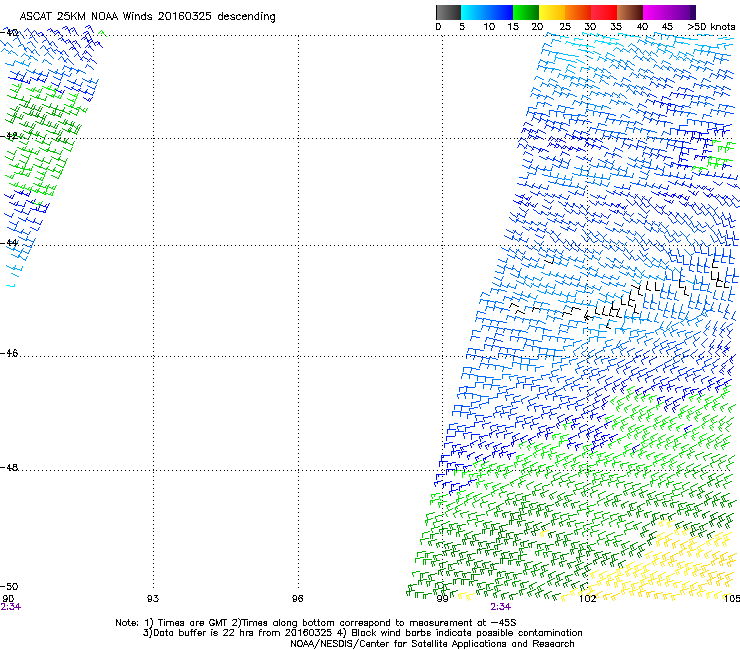Click the 'Data buffer is 22 hrs' note line
This screenshot has height=650, width=740.
(x=362, y=633)
